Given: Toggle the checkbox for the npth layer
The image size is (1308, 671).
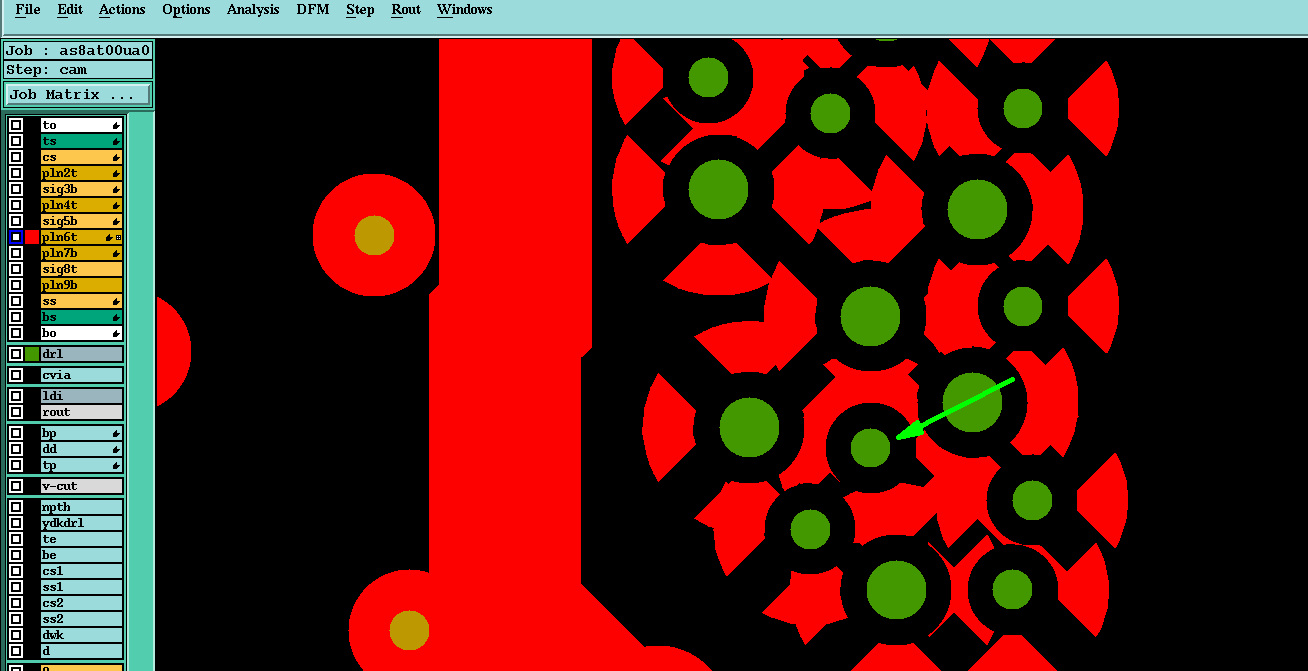Looking at the screenshot, I should [16, 507].
